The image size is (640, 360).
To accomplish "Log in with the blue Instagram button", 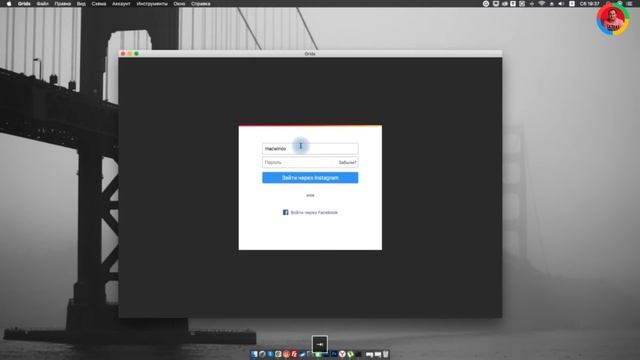I will 310,178.
